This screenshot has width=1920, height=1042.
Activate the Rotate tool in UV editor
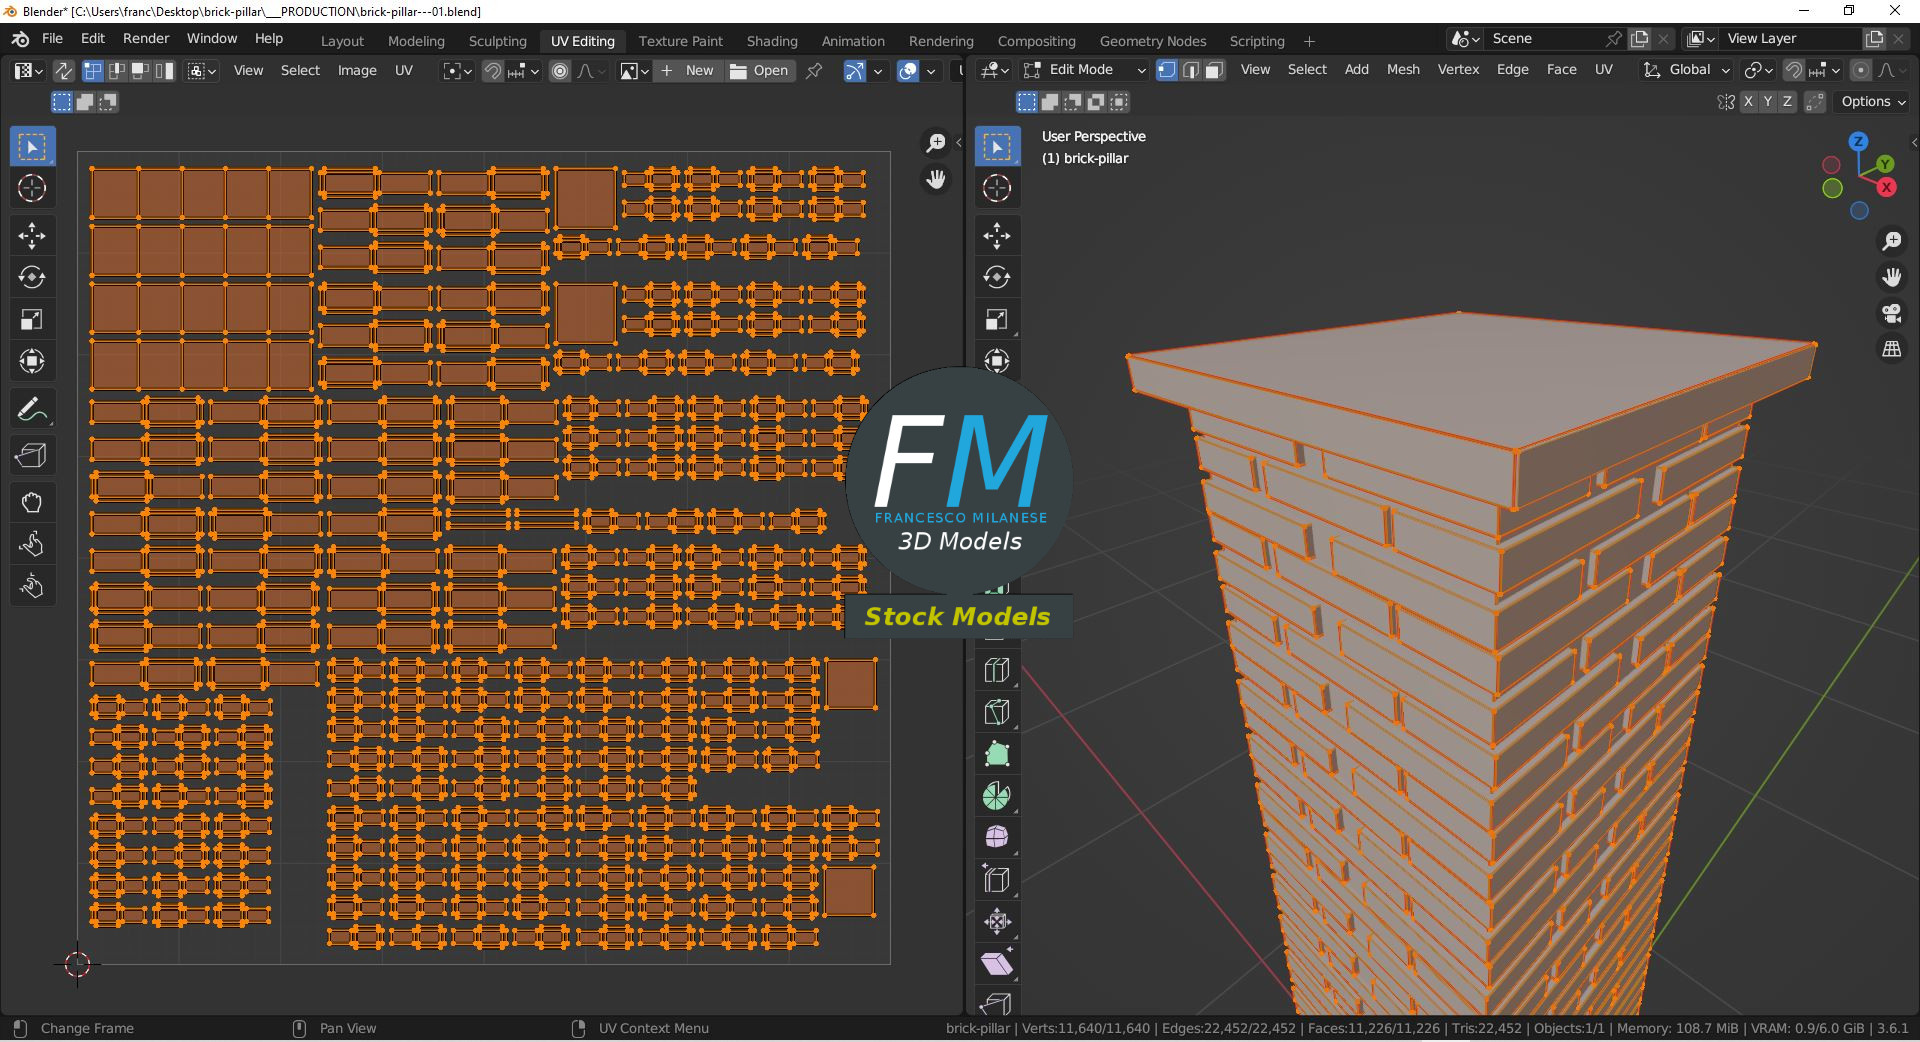tap(32, 277)
